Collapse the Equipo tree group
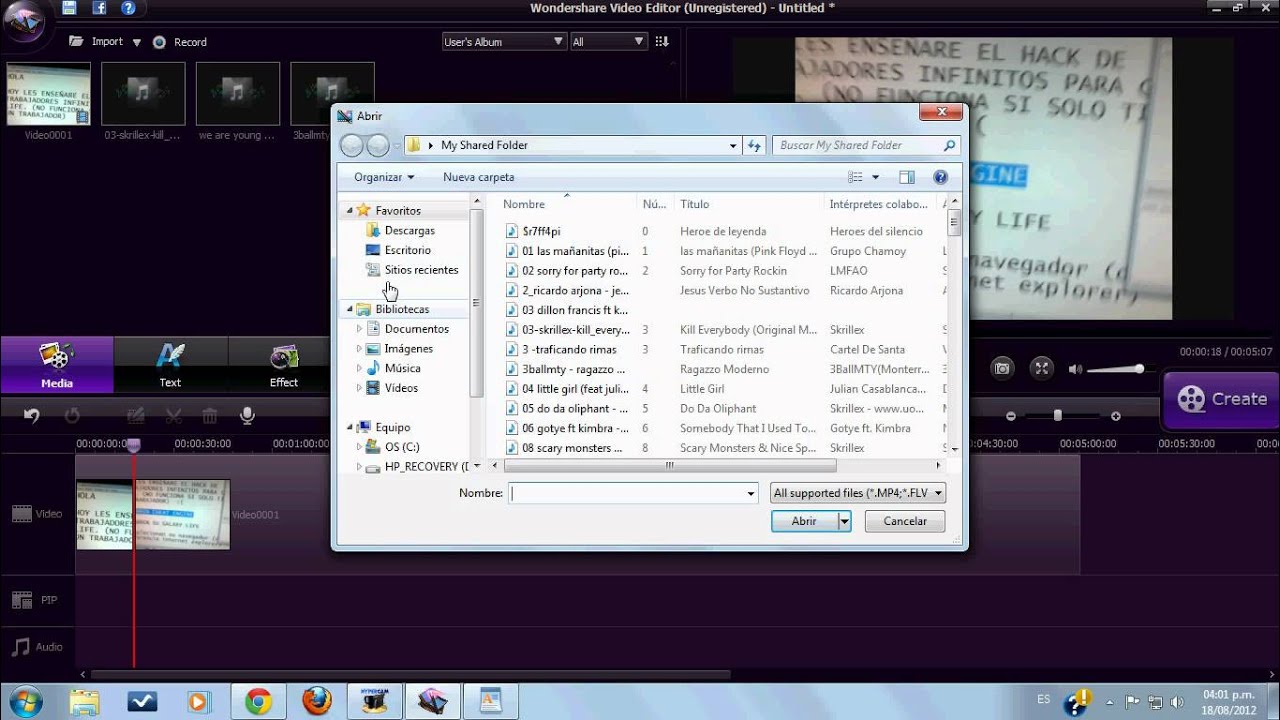Screen dimensions: 1280x720 (350, 427)
